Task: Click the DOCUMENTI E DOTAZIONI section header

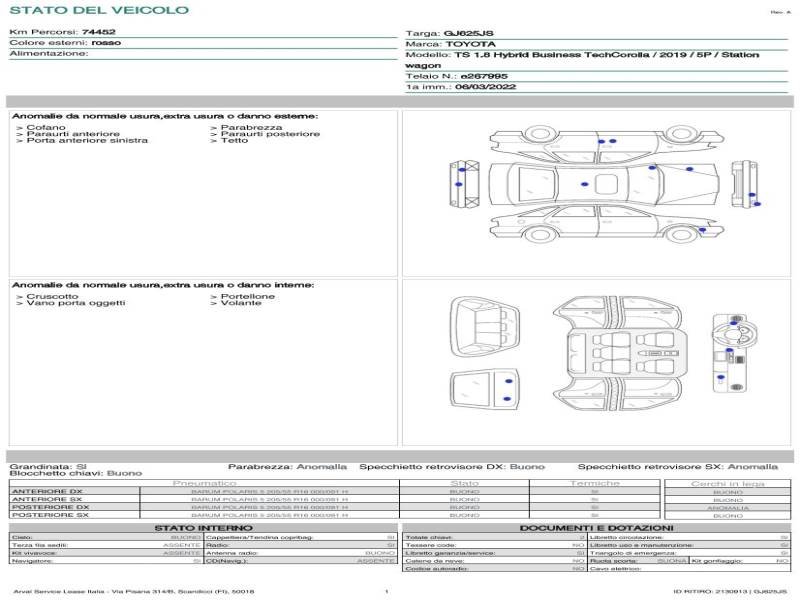Action: (596, 528)
